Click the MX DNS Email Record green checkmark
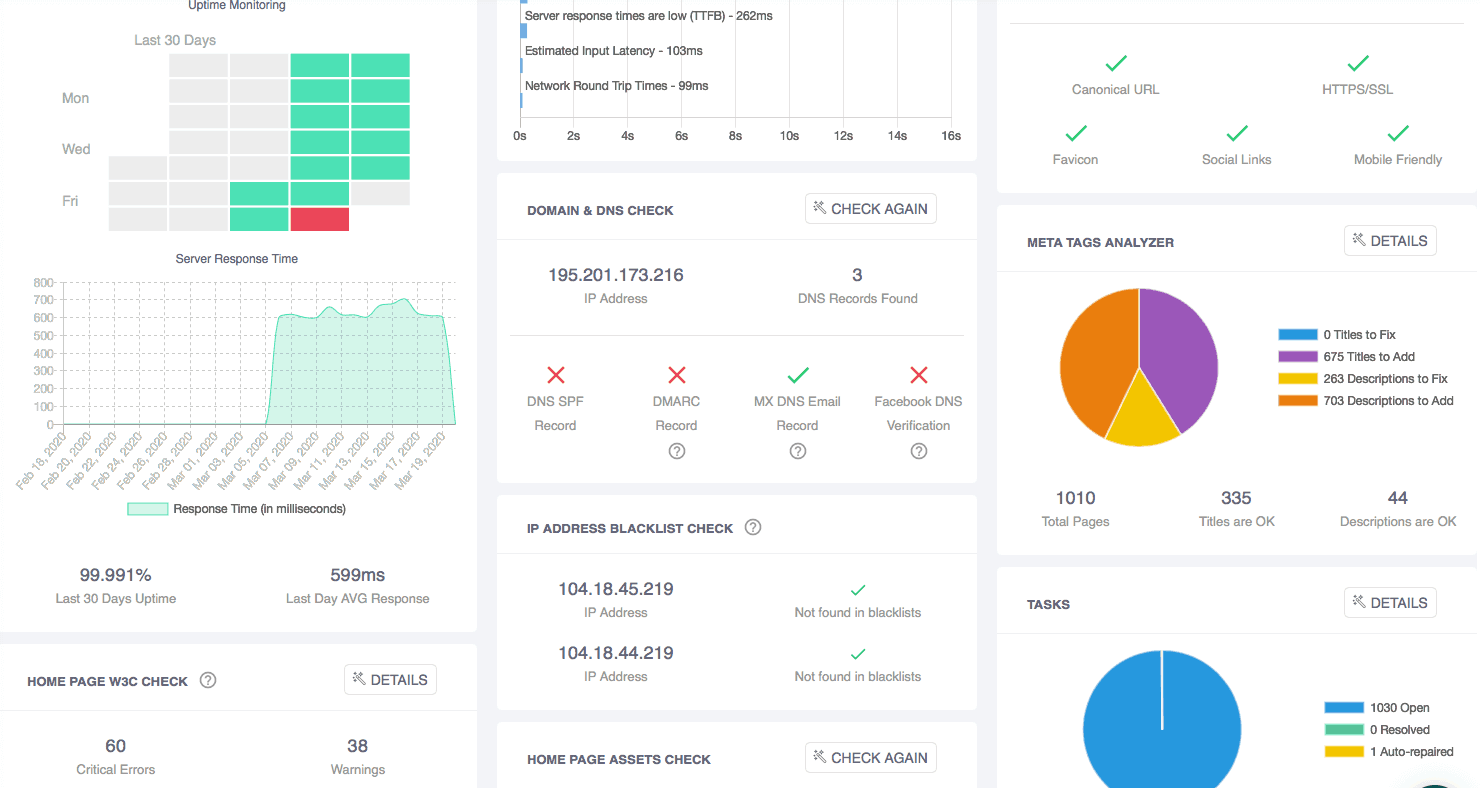This screenshot has width=1480, height=788. pos(798,375)
